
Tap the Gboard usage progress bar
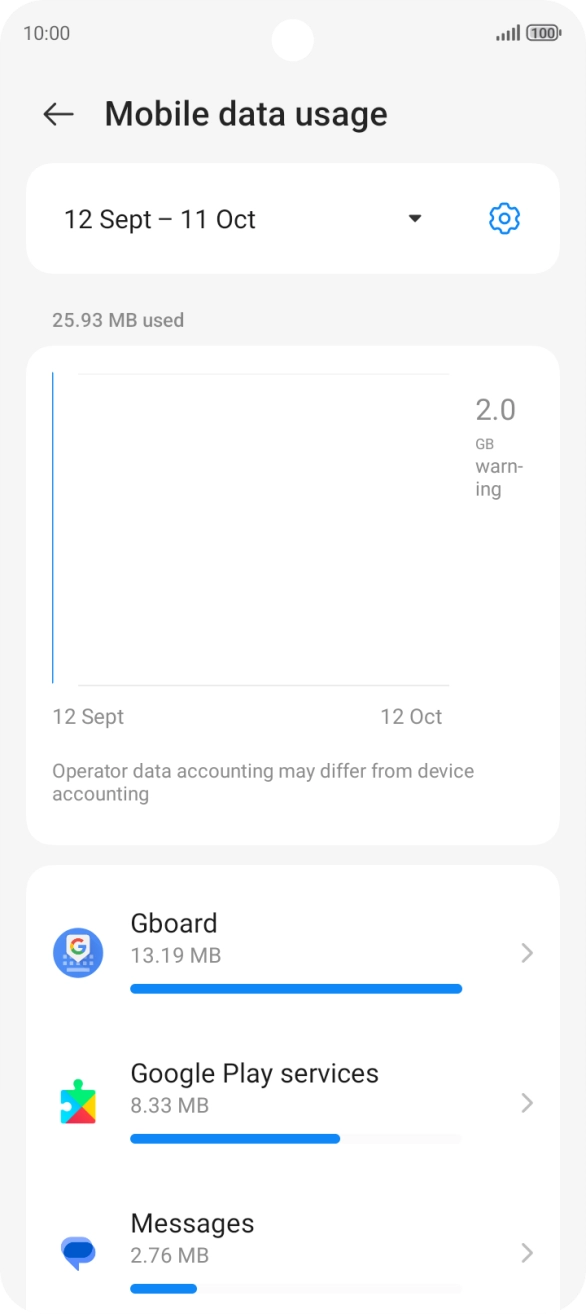coord(296,988)
